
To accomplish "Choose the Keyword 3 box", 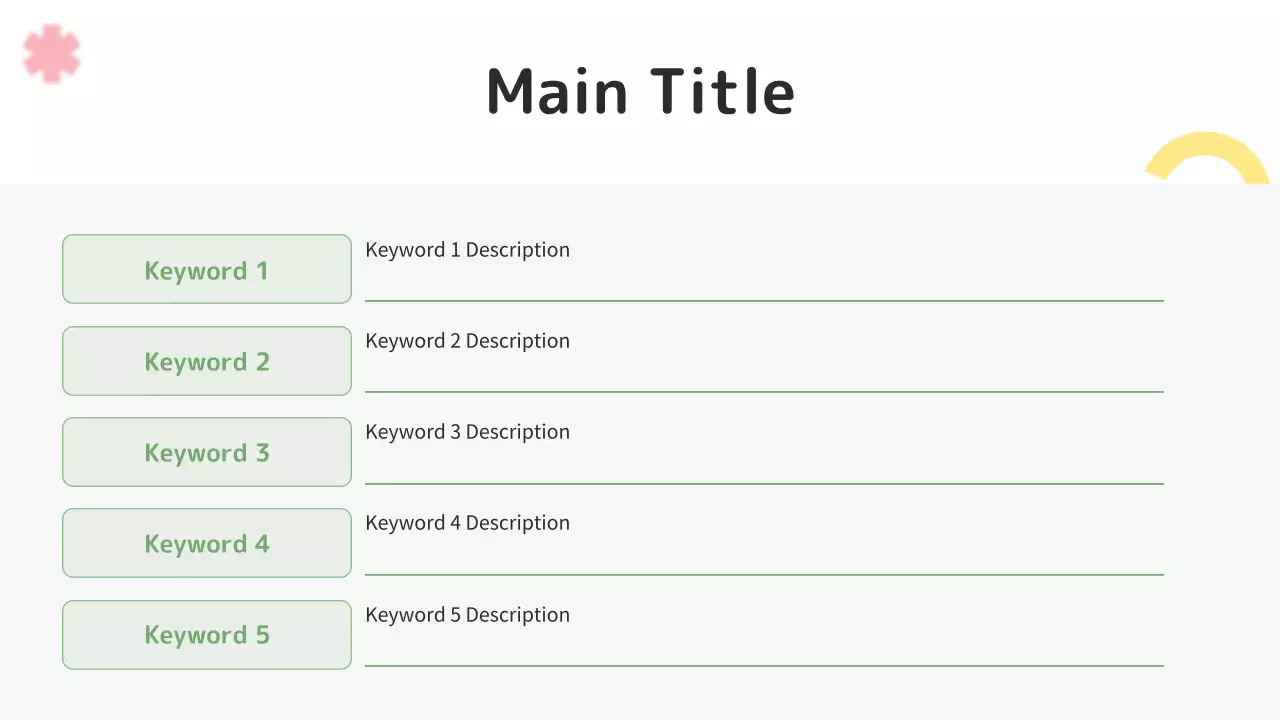I will click(x=207, y=452).
